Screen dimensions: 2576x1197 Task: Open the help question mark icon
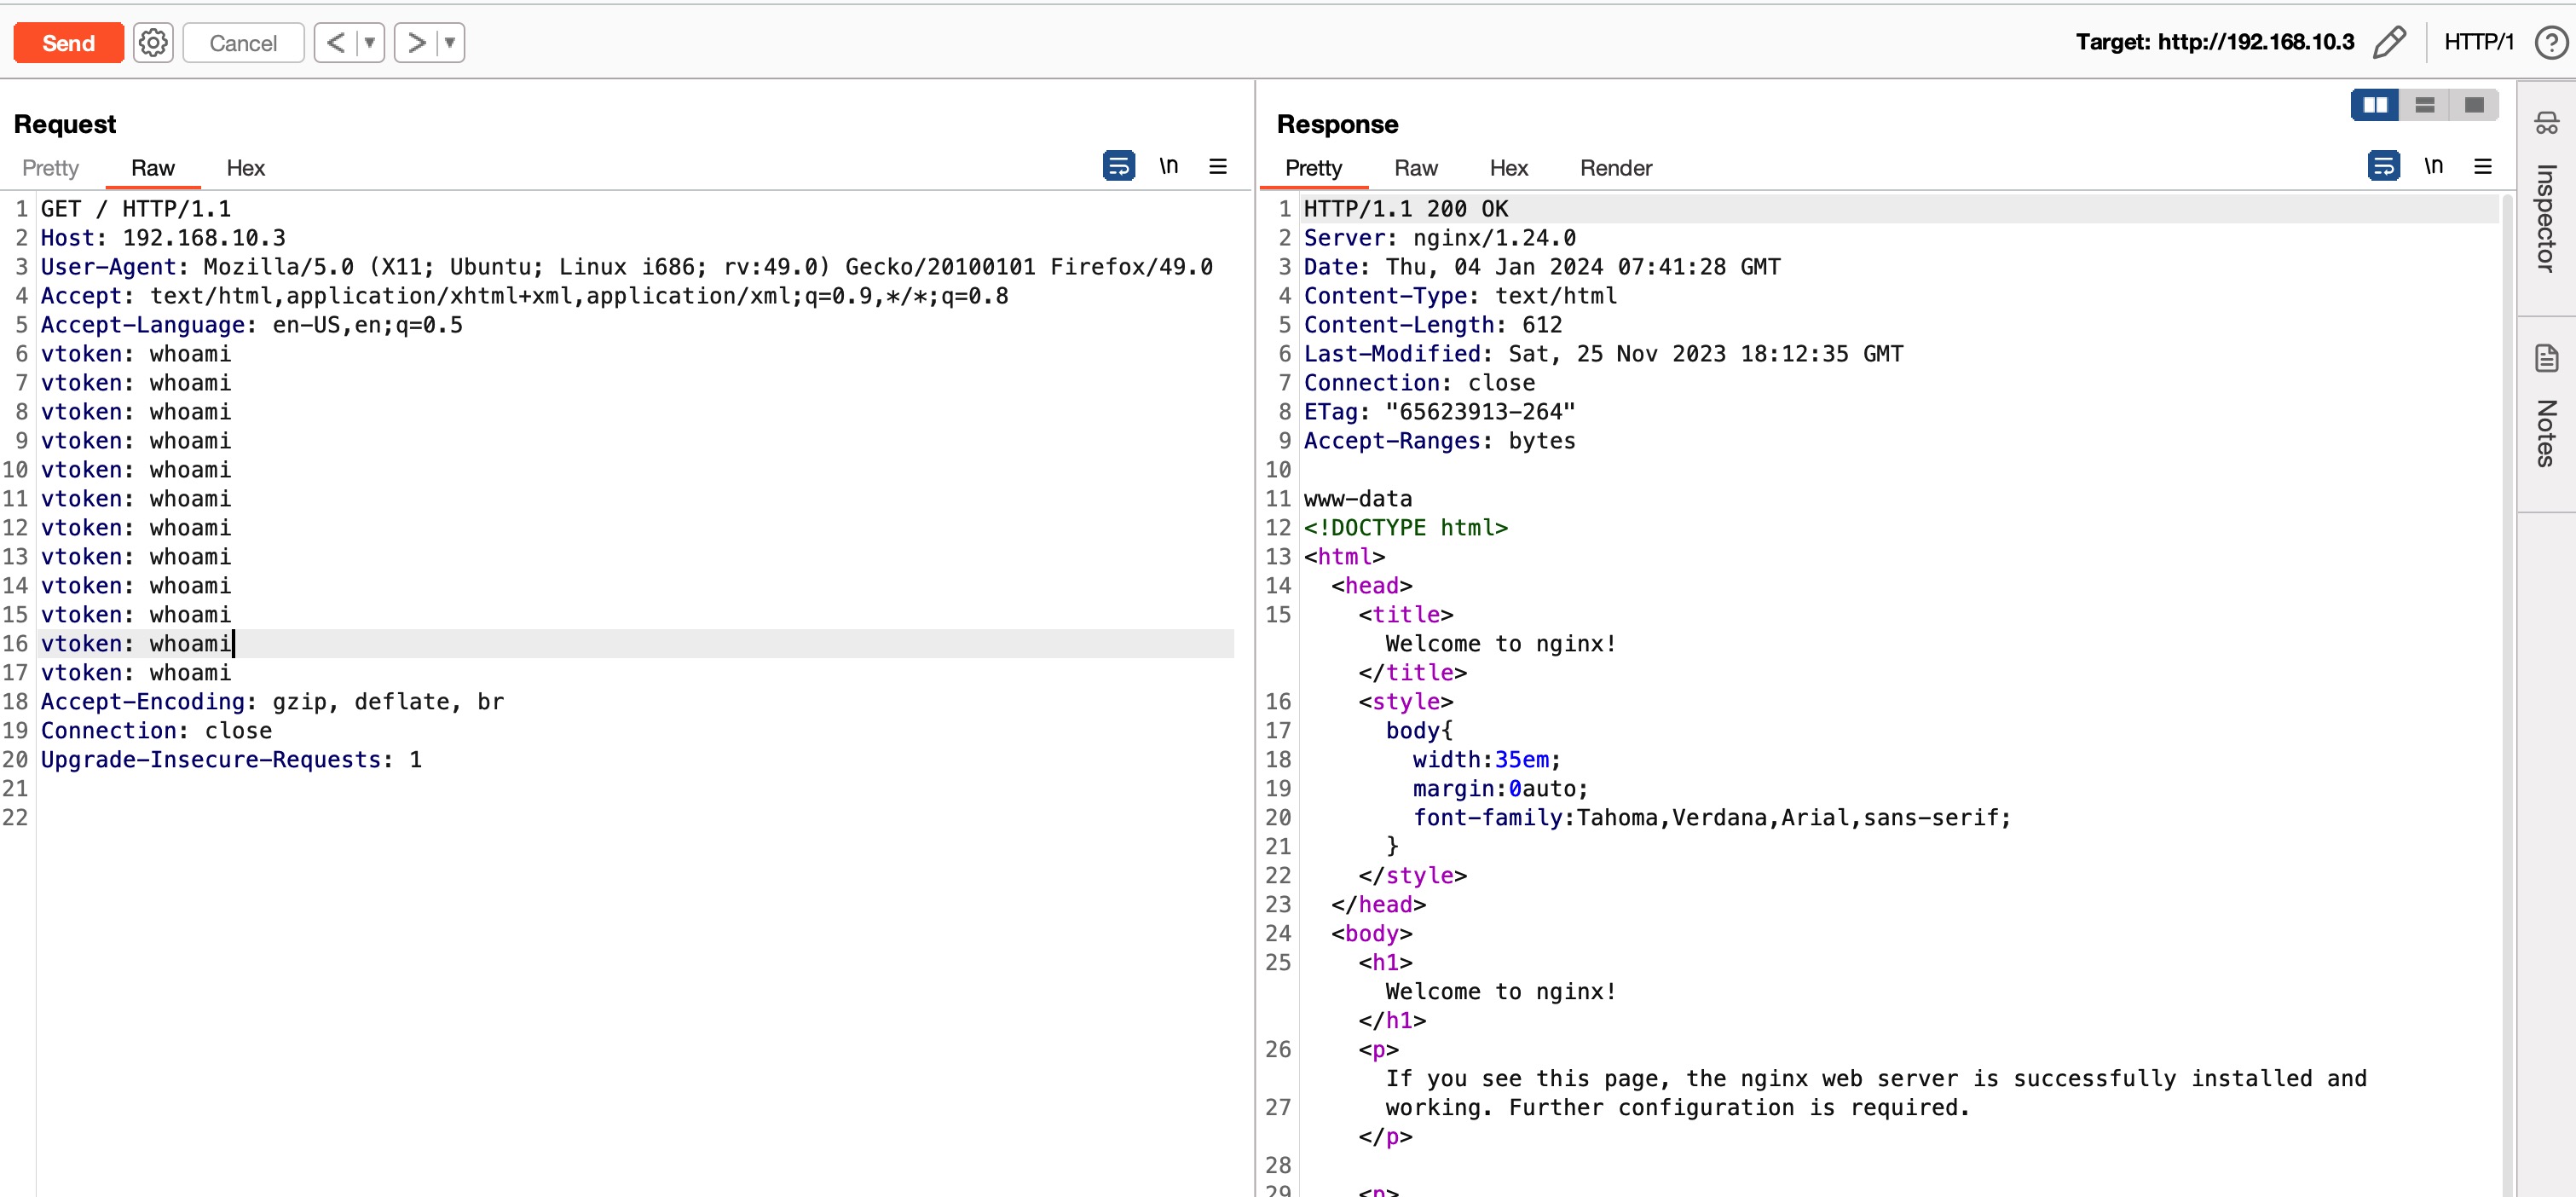pos(2551,42)
